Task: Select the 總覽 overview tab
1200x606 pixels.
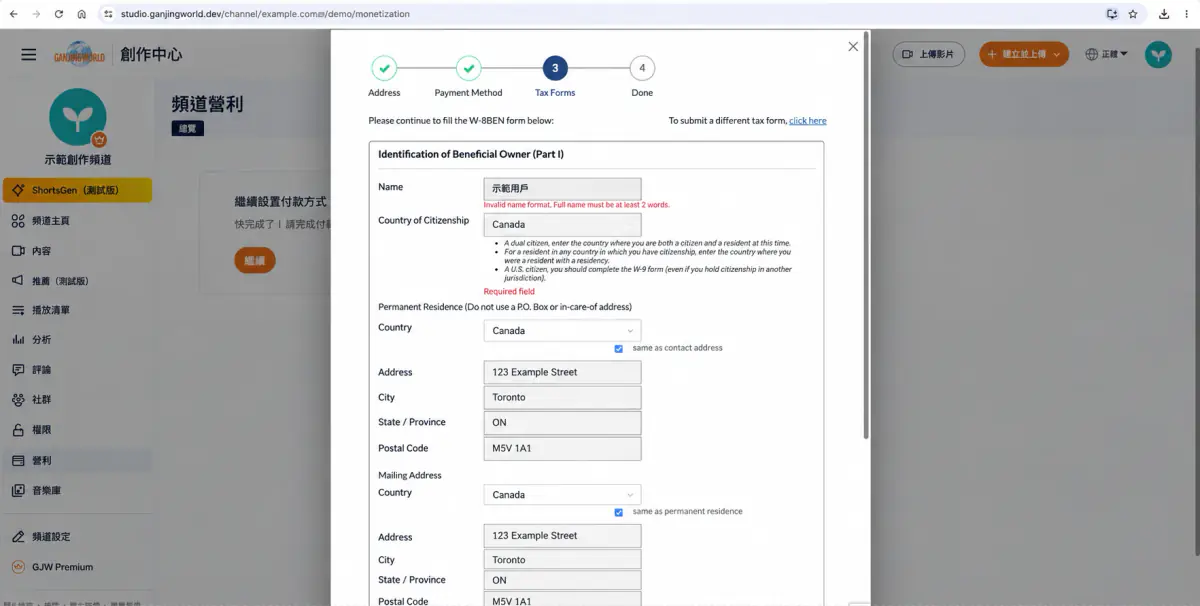Action: click(186, 128)
